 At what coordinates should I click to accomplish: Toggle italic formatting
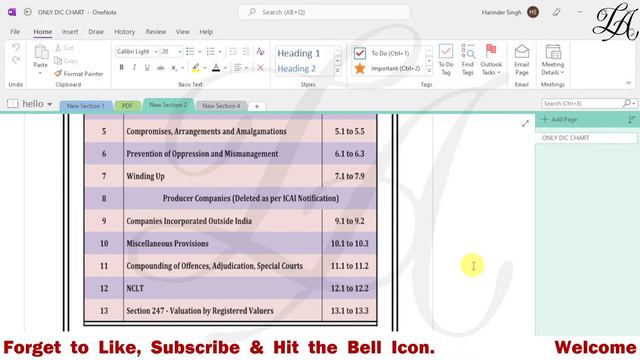click(134, 67)
